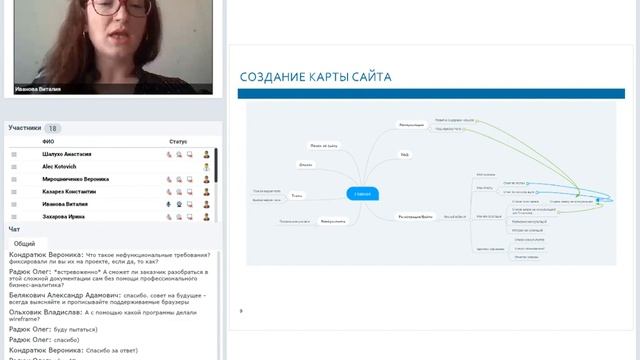640x360 pixels.
Task: Open row menu for Шалухо Анастасия
Action: (x=14, y=154)
